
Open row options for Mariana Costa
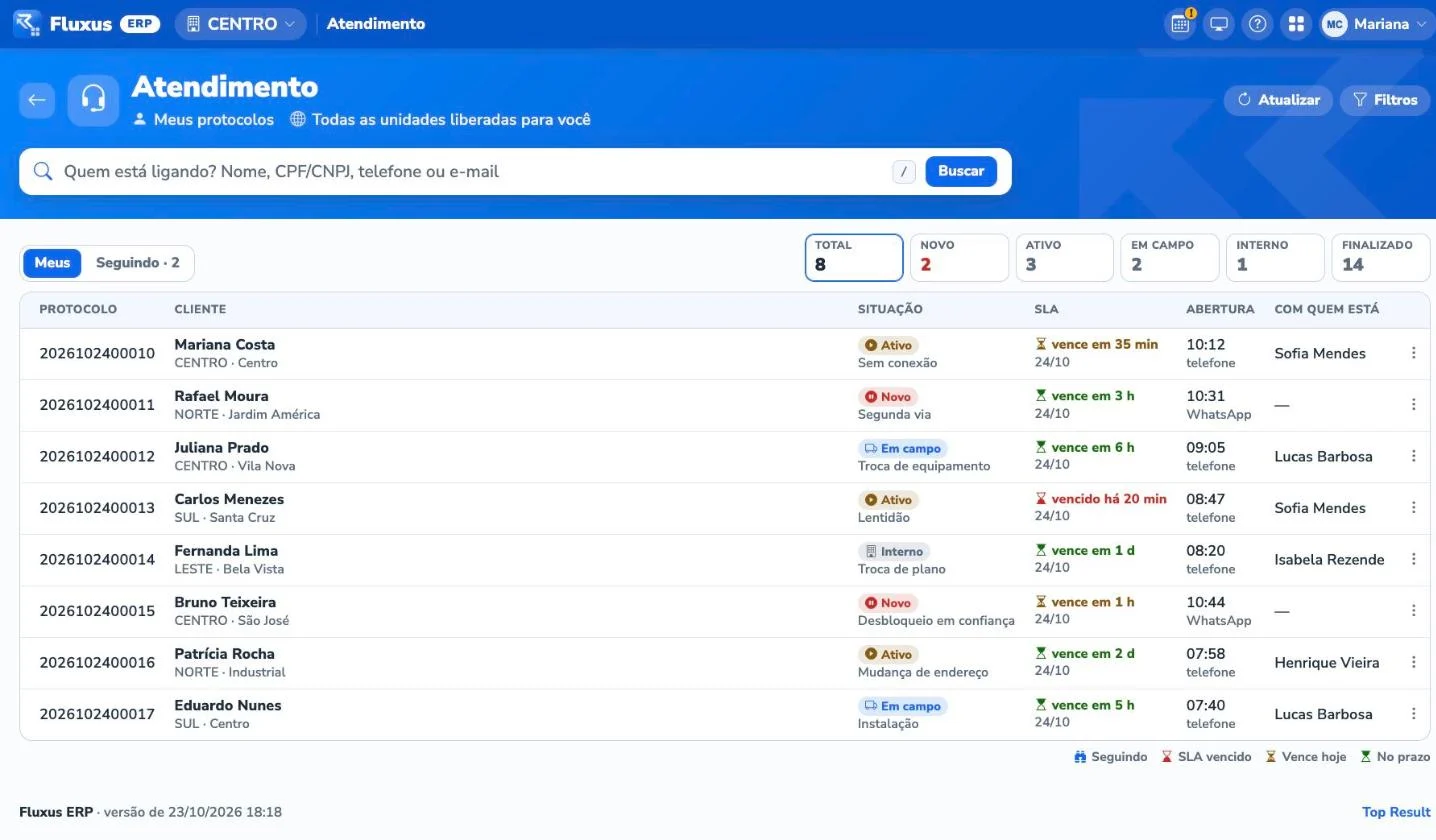(x=1413, y=353)
